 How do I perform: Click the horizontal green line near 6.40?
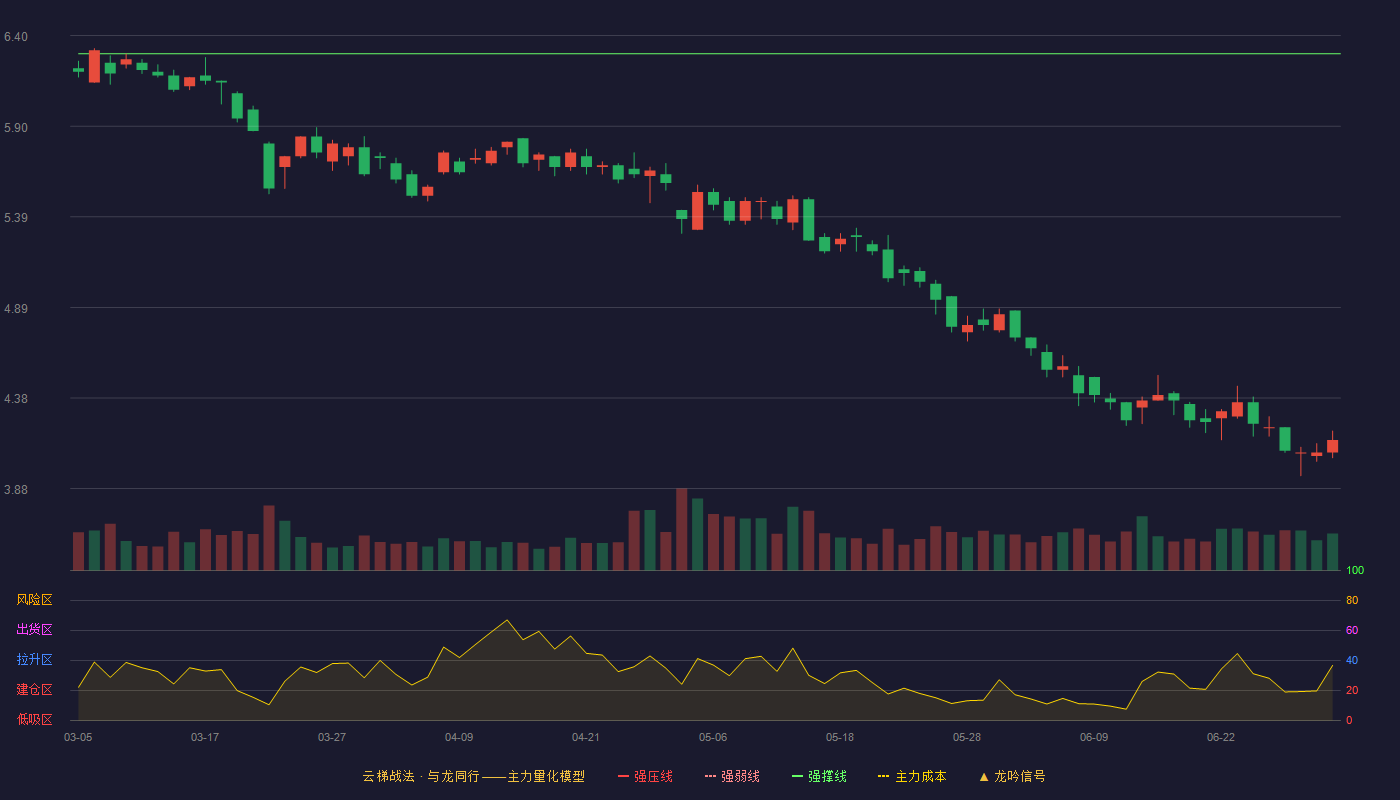click(x=709, y=54)
